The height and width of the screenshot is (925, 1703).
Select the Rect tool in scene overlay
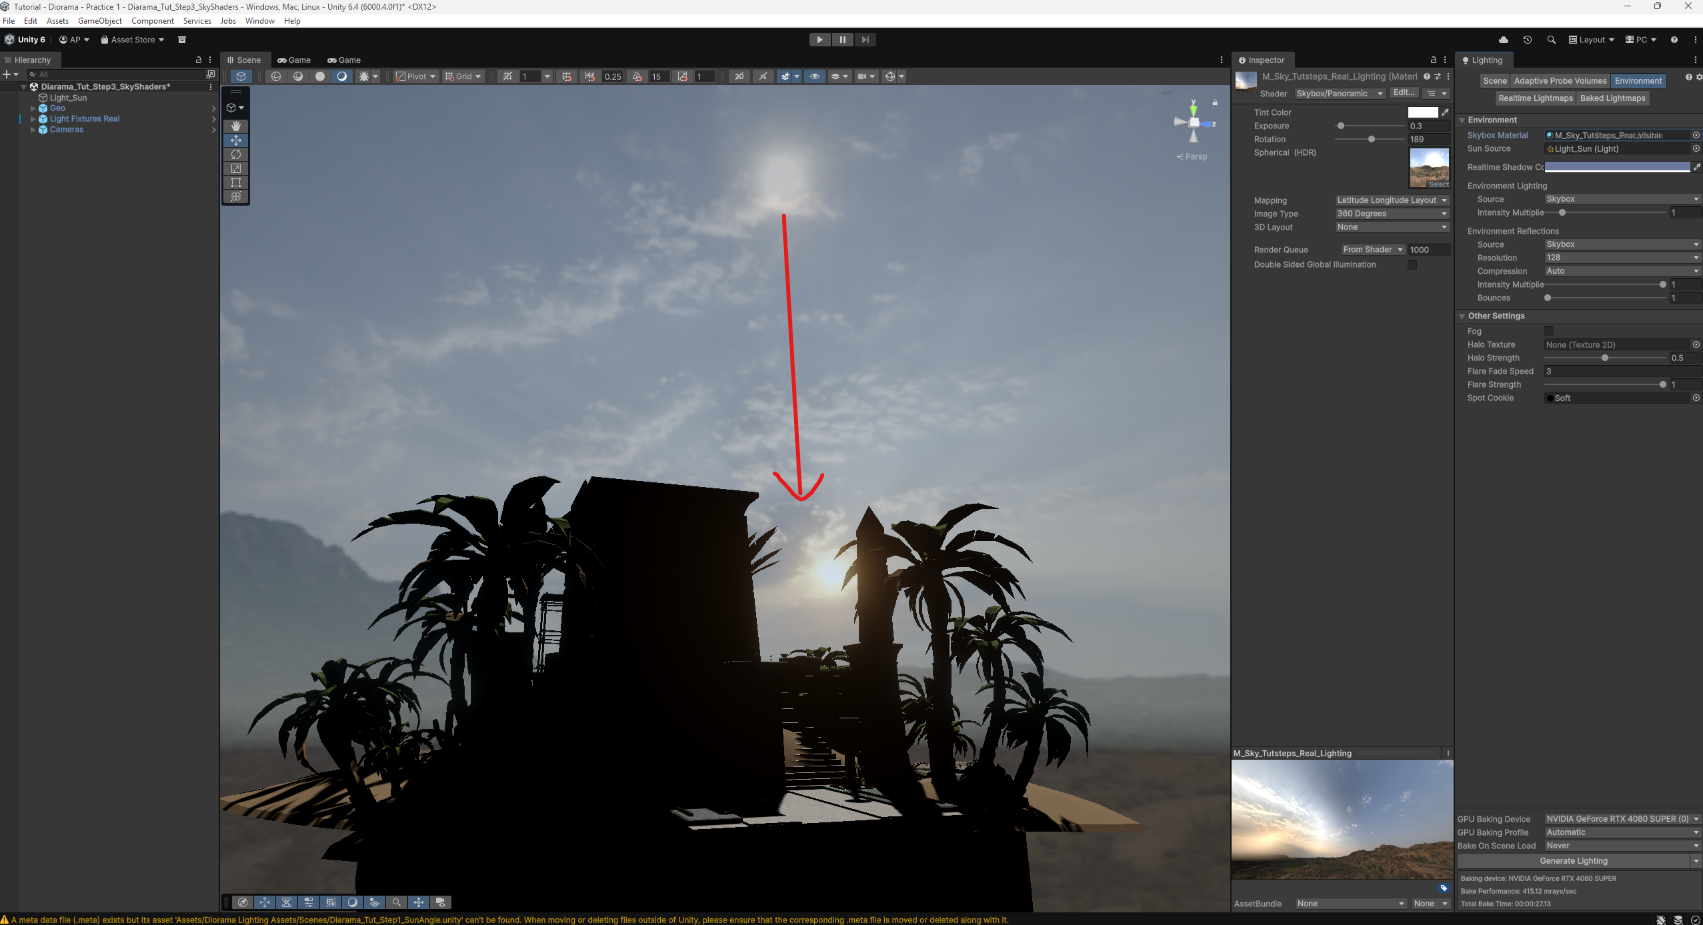point(236,183)
